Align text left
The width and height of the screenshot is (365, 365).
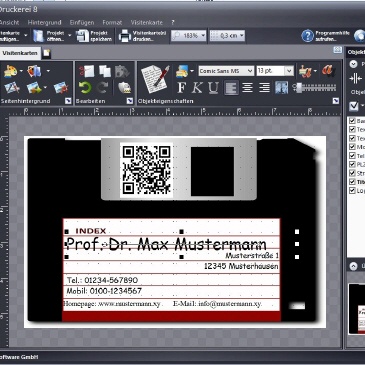231,88
